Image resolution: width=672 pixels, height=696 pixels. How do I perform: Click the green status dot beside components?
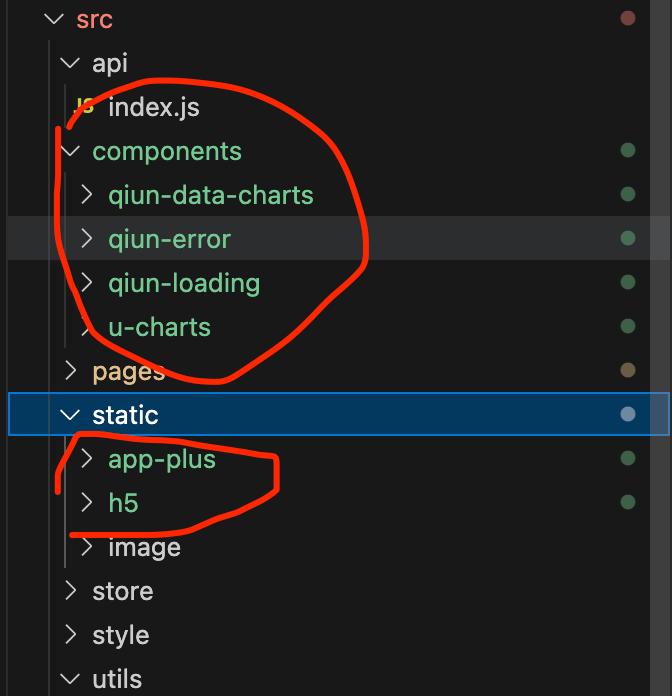pyautogui.click(x=628, y=151)
